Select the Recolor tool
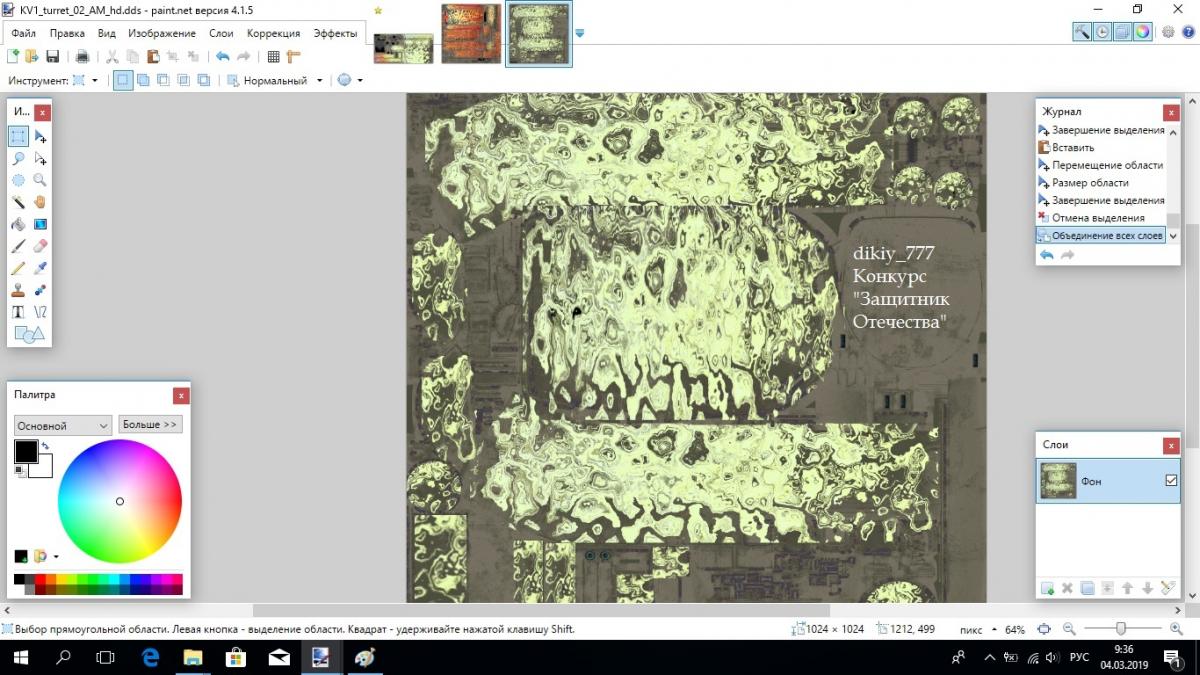This screenshot has width=1200, height=675. point(41,290)
